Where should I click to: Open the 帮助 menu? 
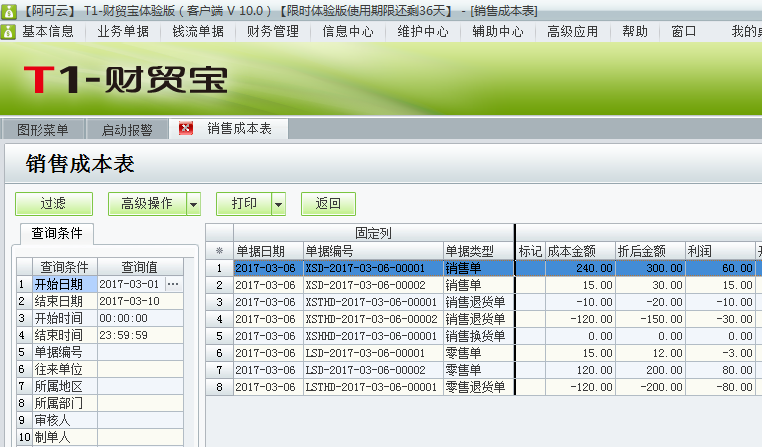tap(635, 32)
